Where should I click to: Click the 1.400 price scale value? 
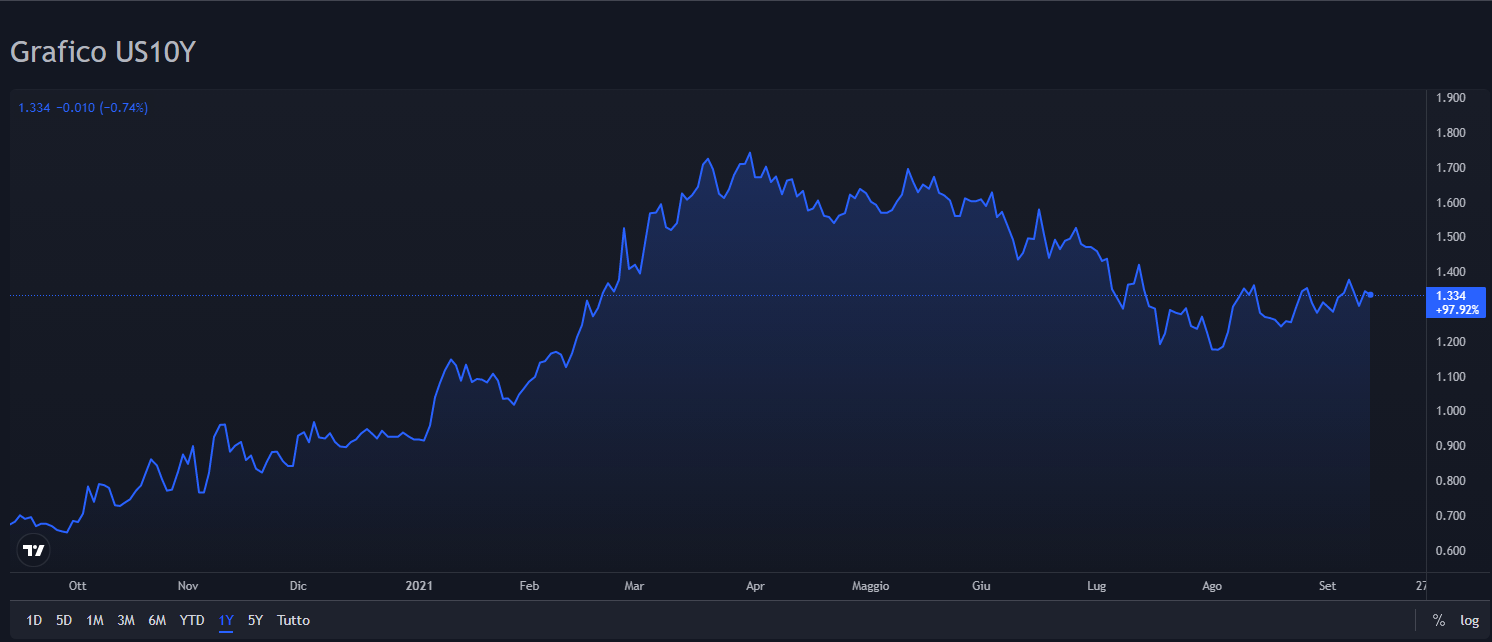(1451, 272)
